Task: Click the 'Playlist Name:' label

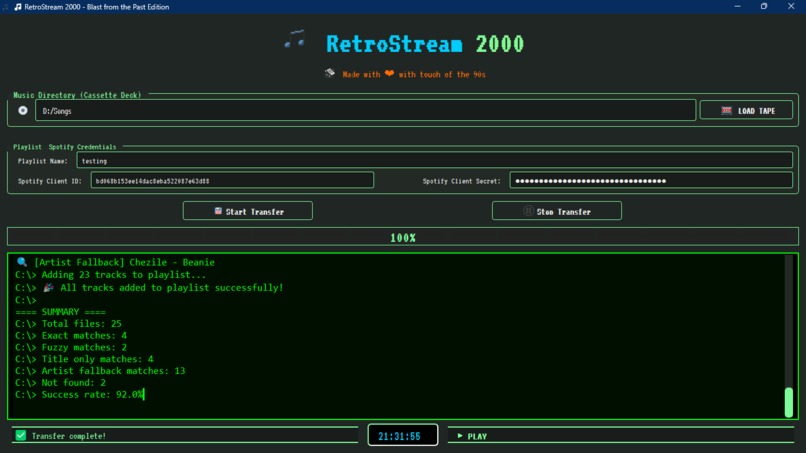Action: pos(42,161)
